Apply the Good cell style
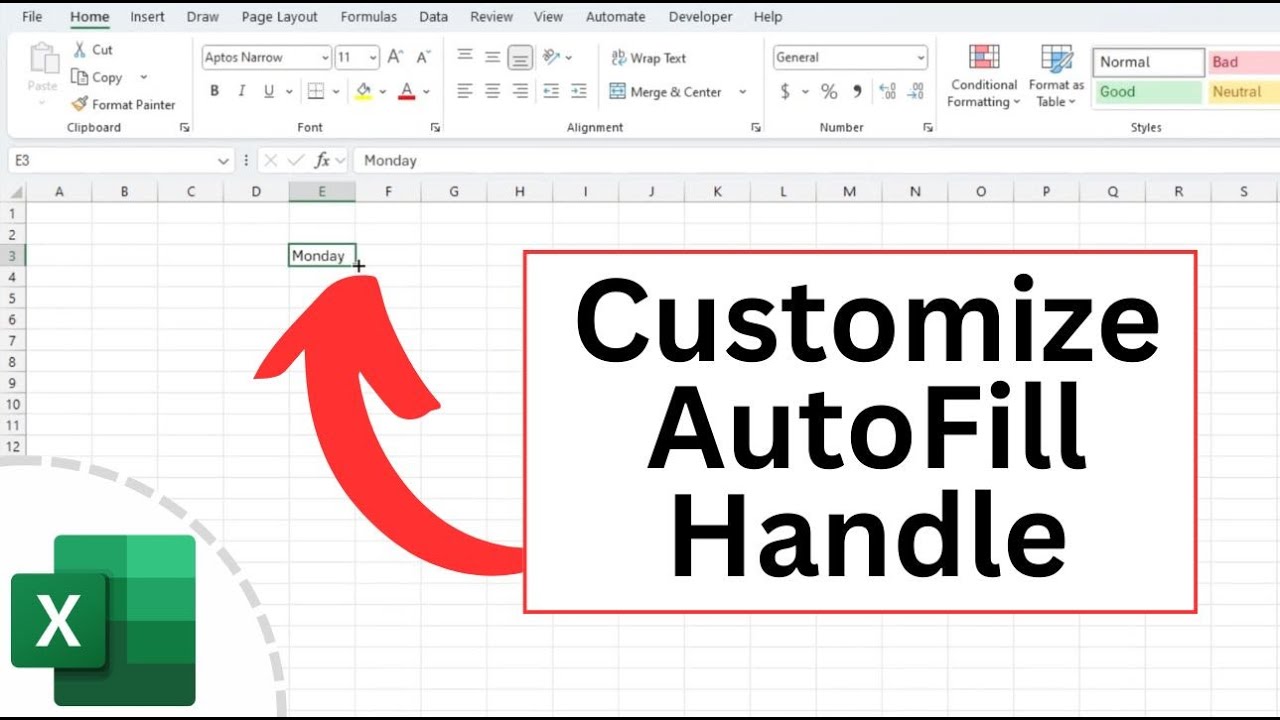1280x720 pixels. (x=1147, y=92)
